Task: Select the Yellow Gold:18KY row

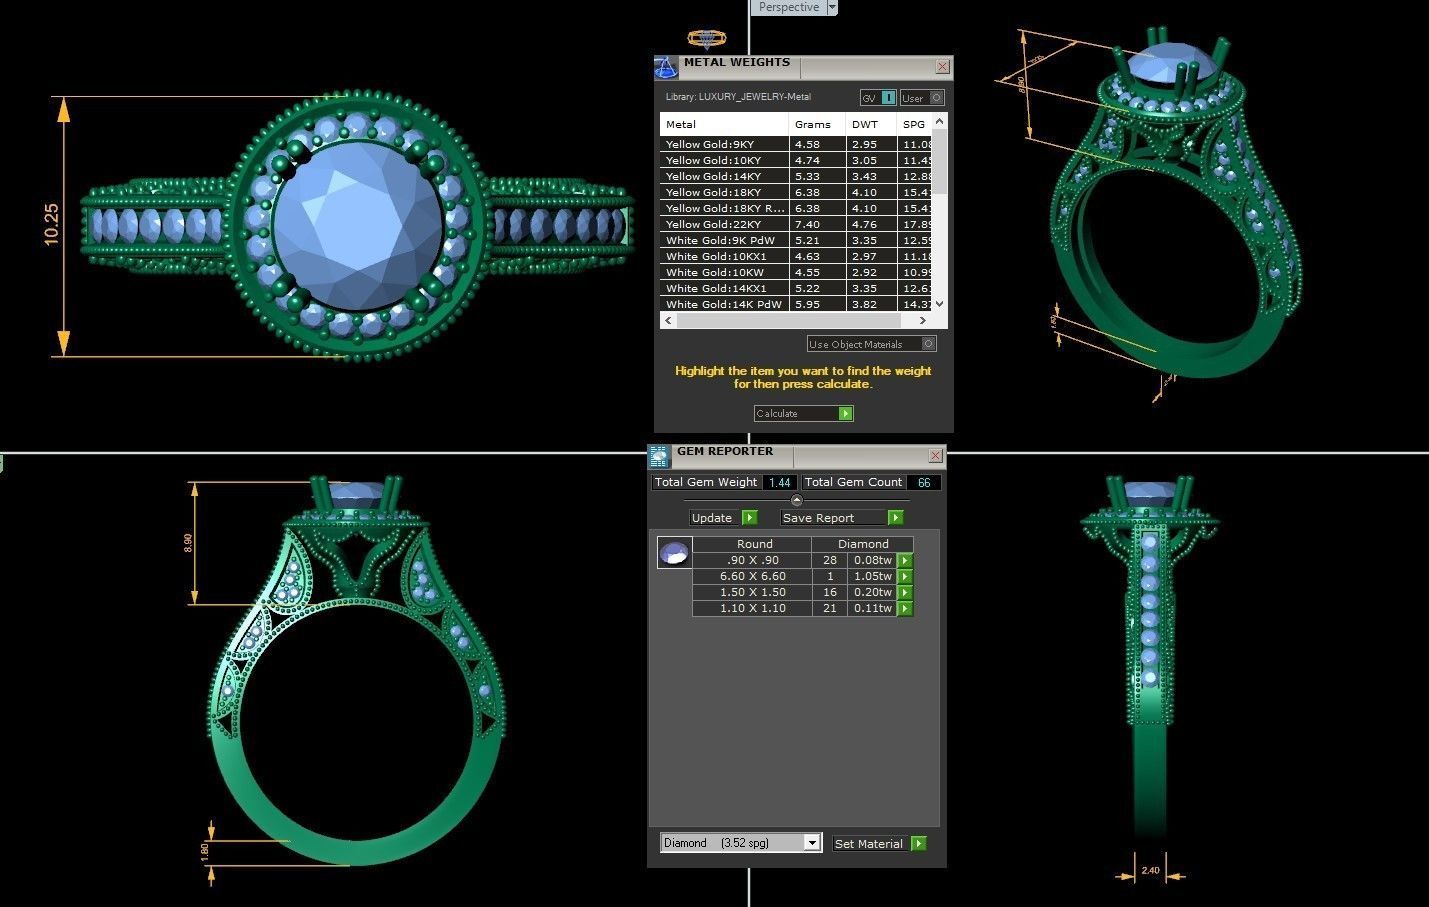Action: point(796,192)
